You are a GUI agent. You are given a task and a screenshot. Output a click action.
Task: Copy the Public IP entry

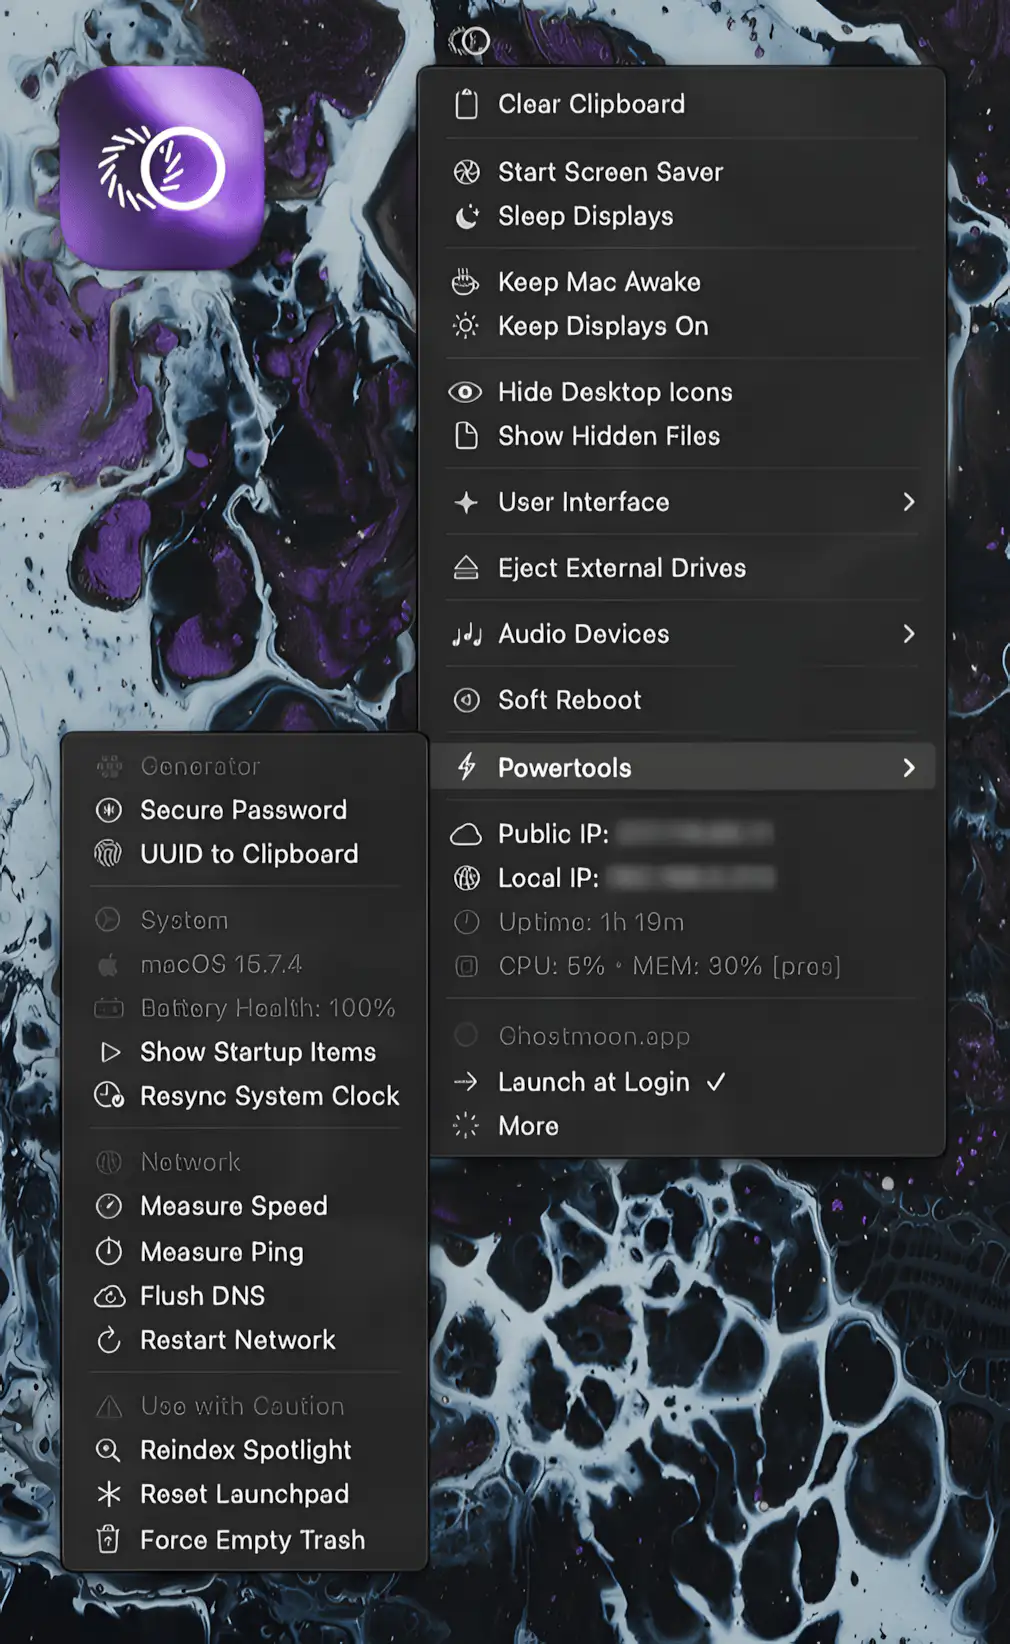[x=553, y=834]
